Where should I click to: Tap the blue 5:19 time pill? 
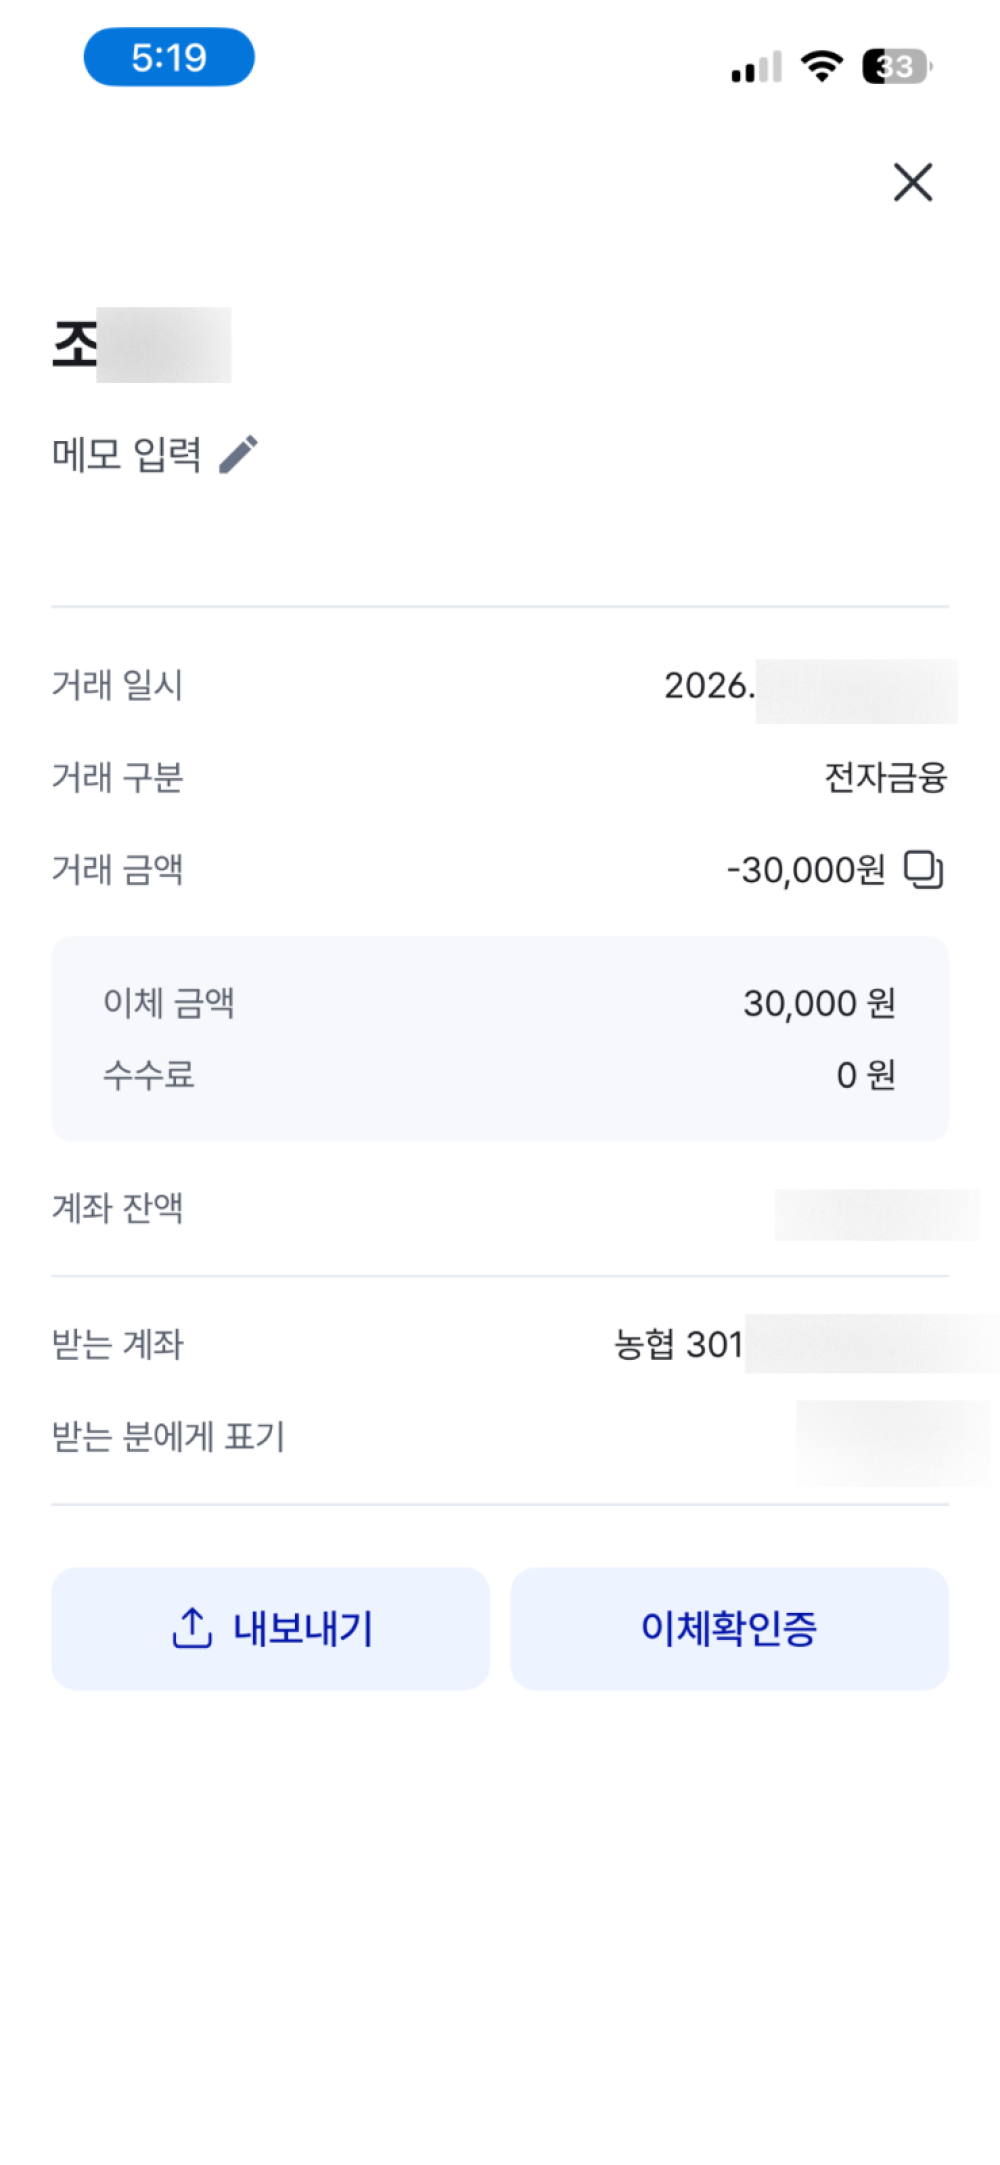coord(169,57)
